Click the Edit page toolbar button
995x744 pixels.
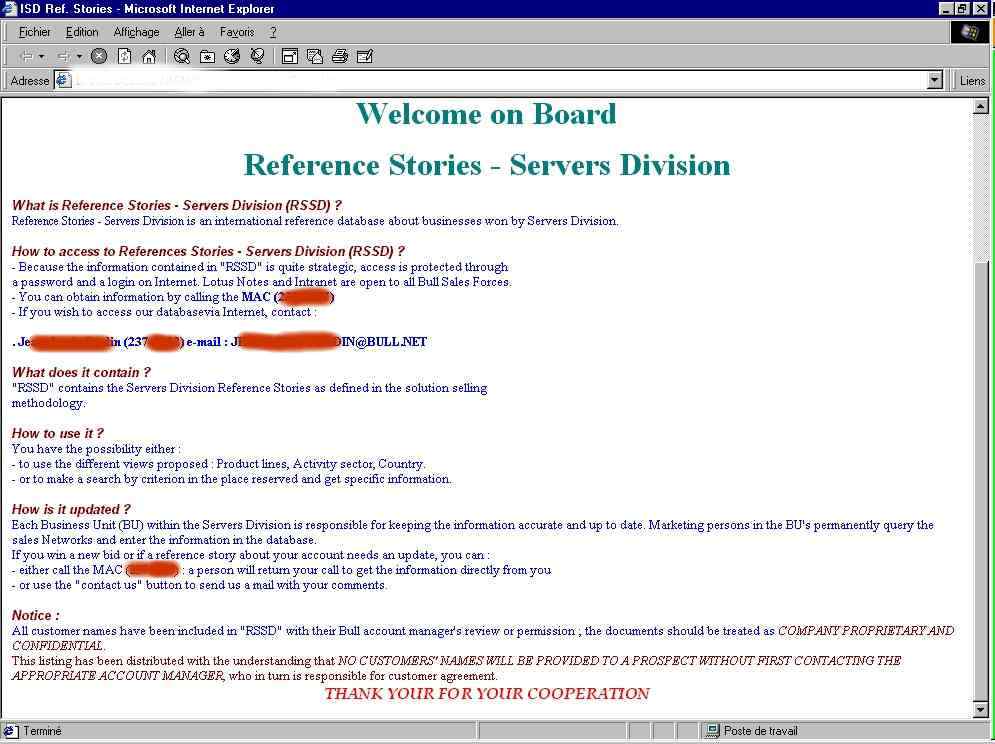[365, 56]
